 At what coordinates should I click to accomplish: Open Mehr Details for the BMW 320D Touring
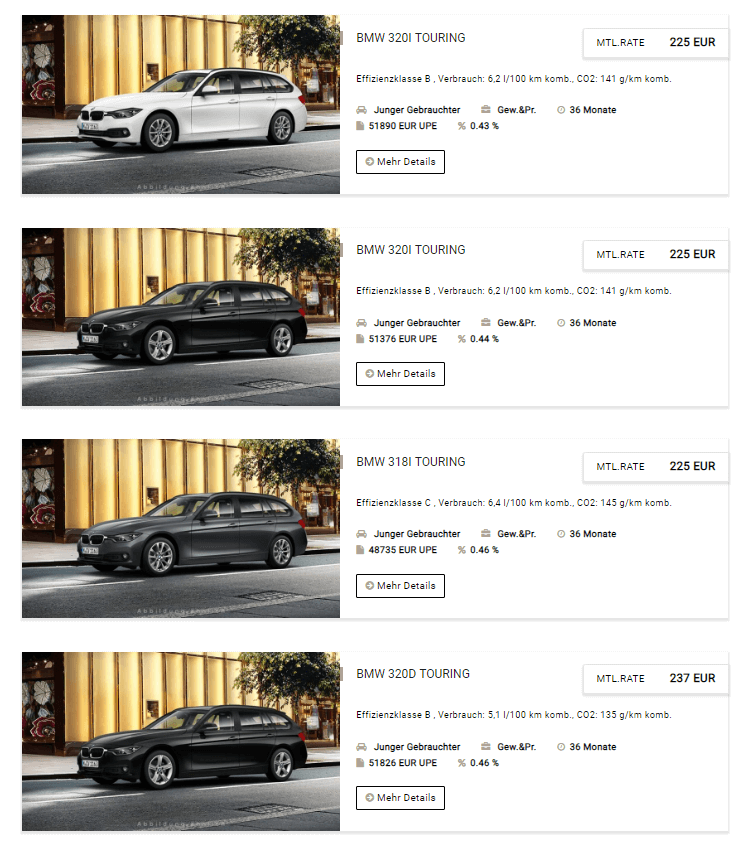400,798
